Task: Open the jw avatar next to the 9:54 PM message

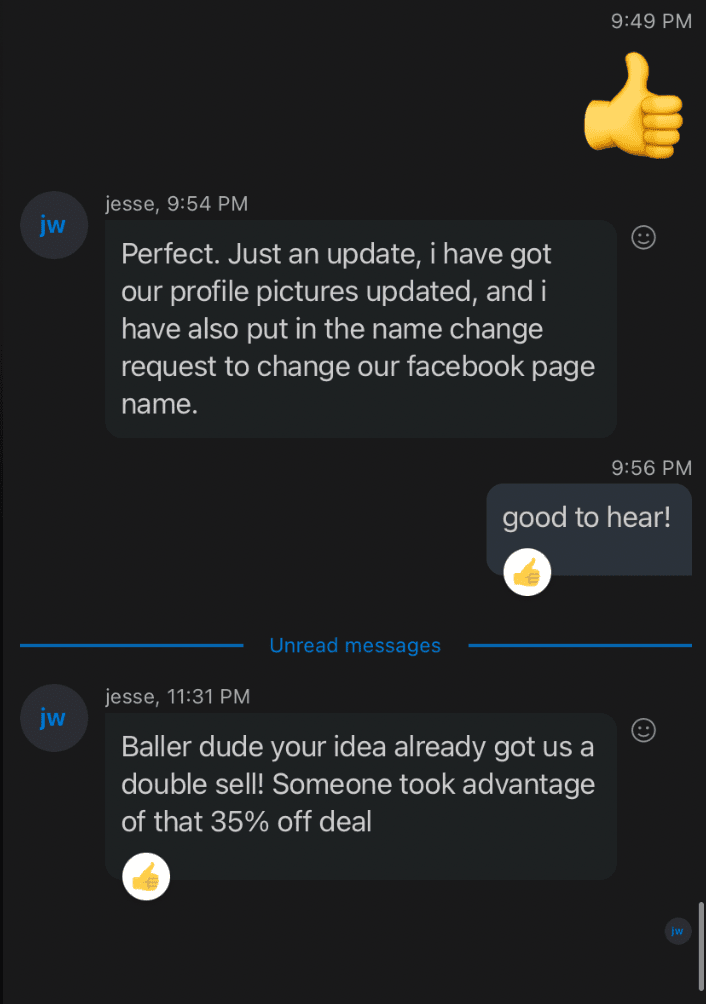Action: [x=54, y=225]
